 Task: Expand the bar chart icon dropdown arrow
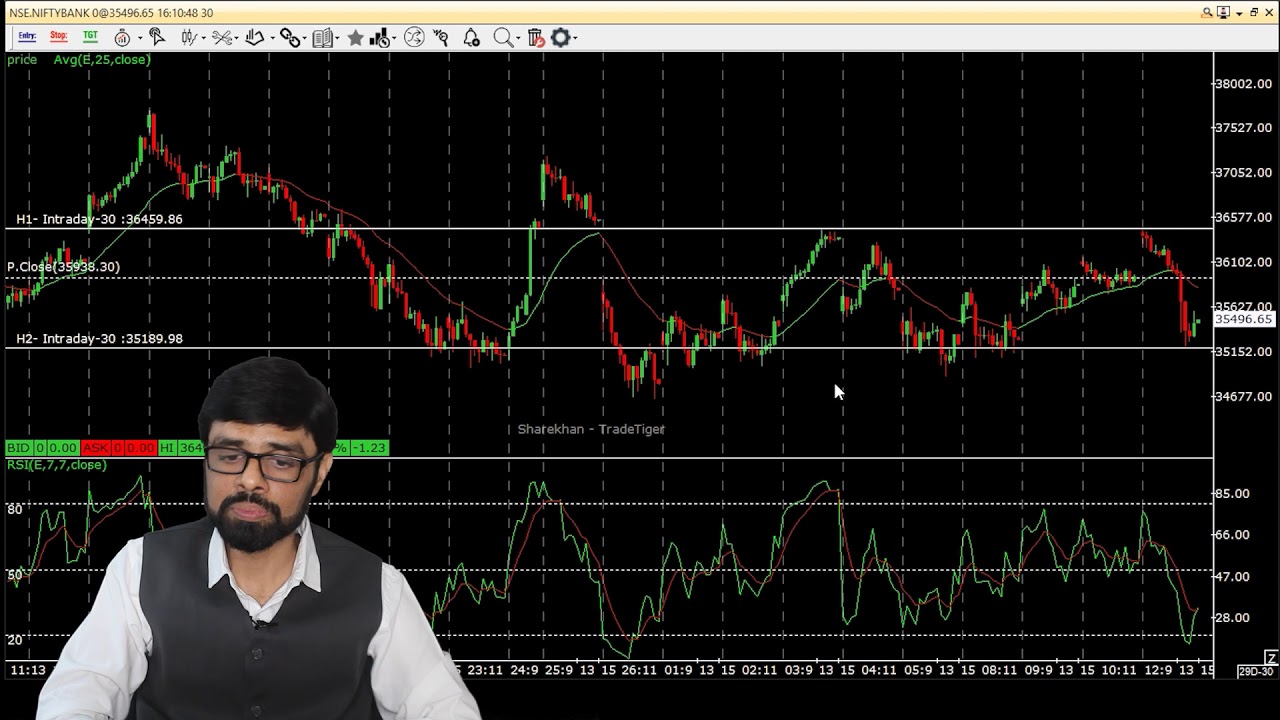click(x=395, y=38)
